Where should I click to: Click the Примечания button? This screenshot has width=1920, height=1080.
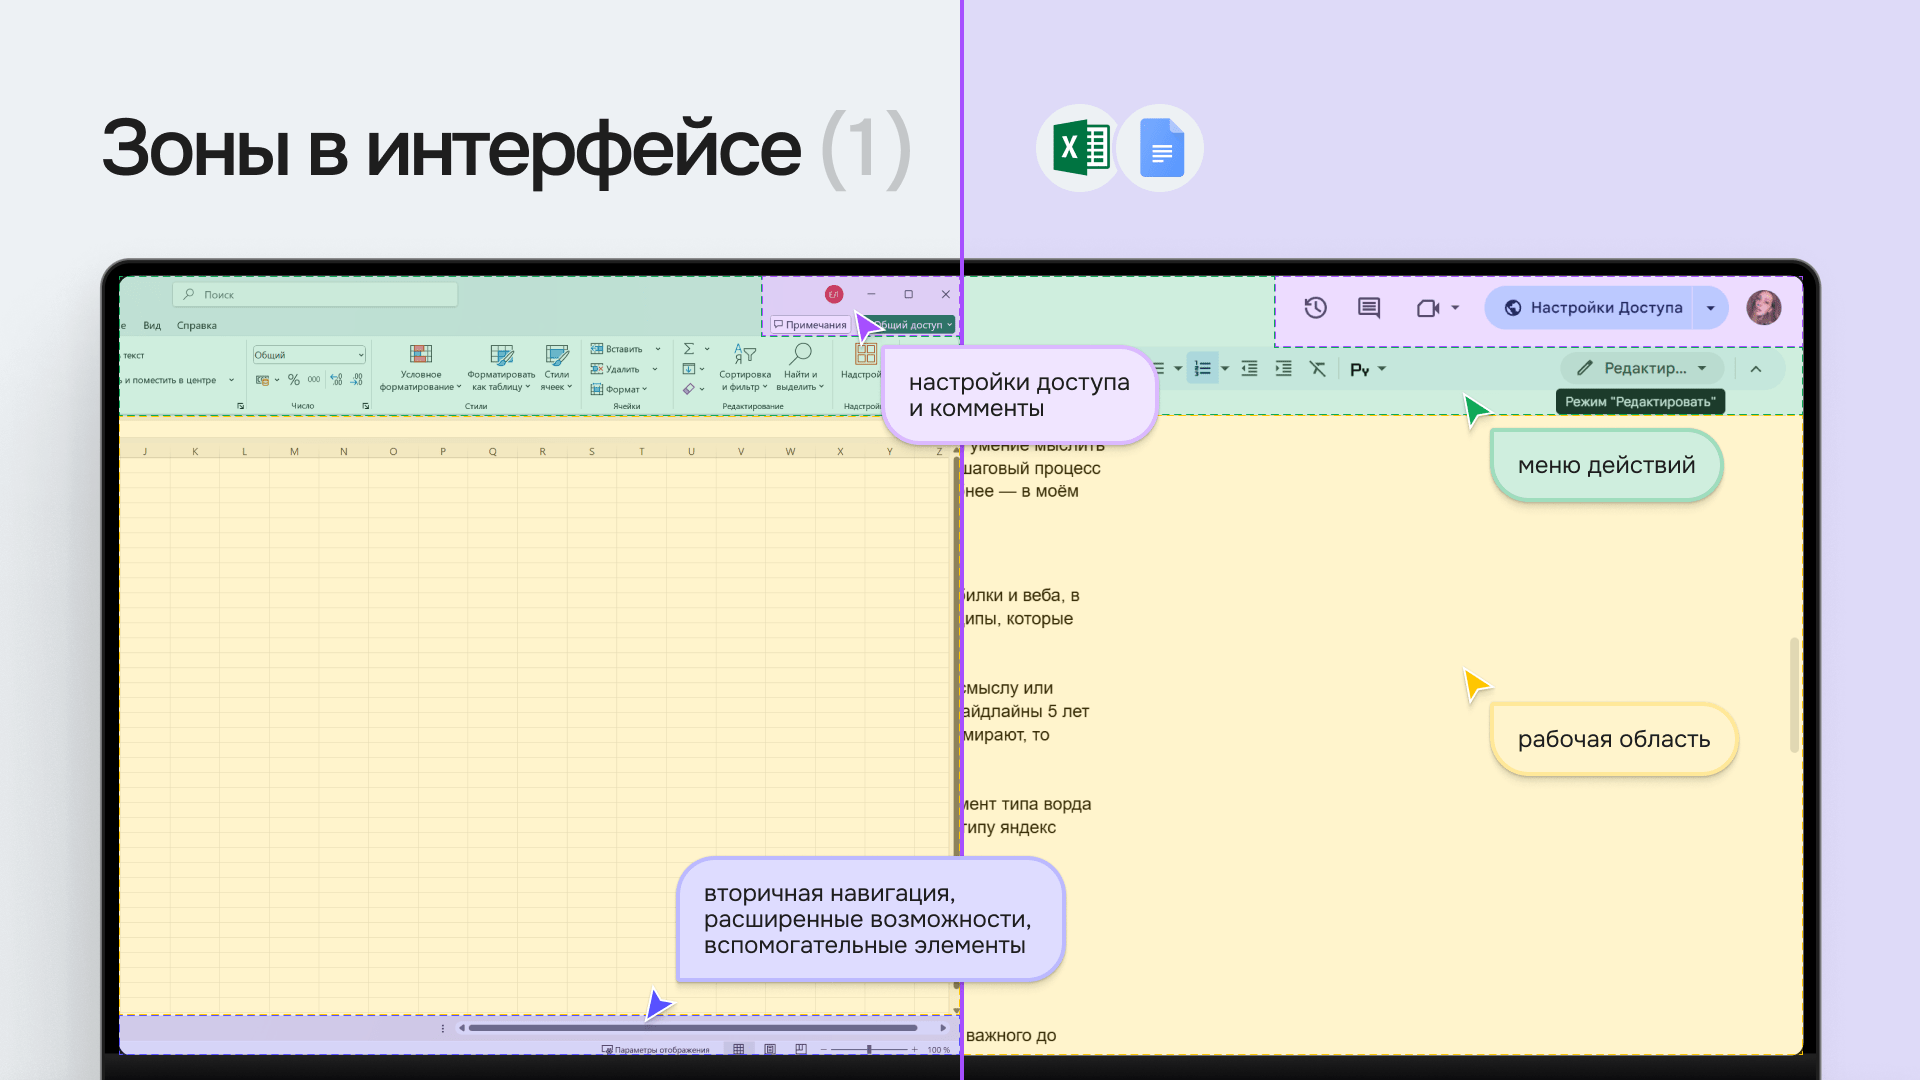pyautogui.click(x=810, y=325)
